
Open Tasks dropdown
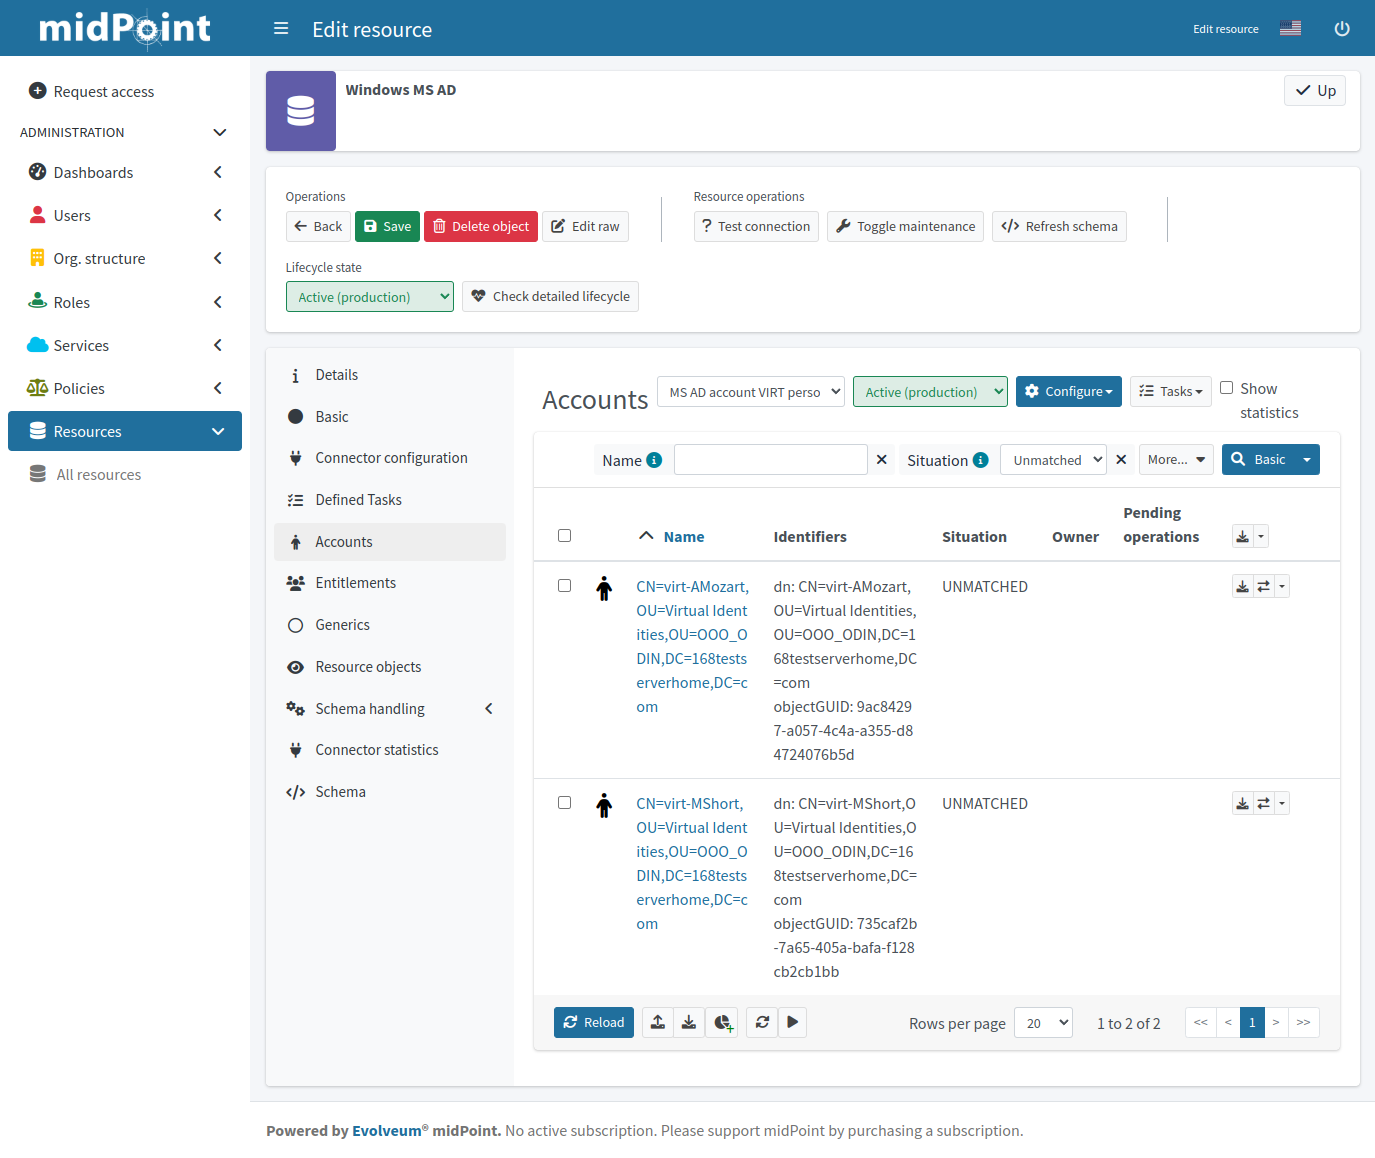click(x=1171, y=392)
